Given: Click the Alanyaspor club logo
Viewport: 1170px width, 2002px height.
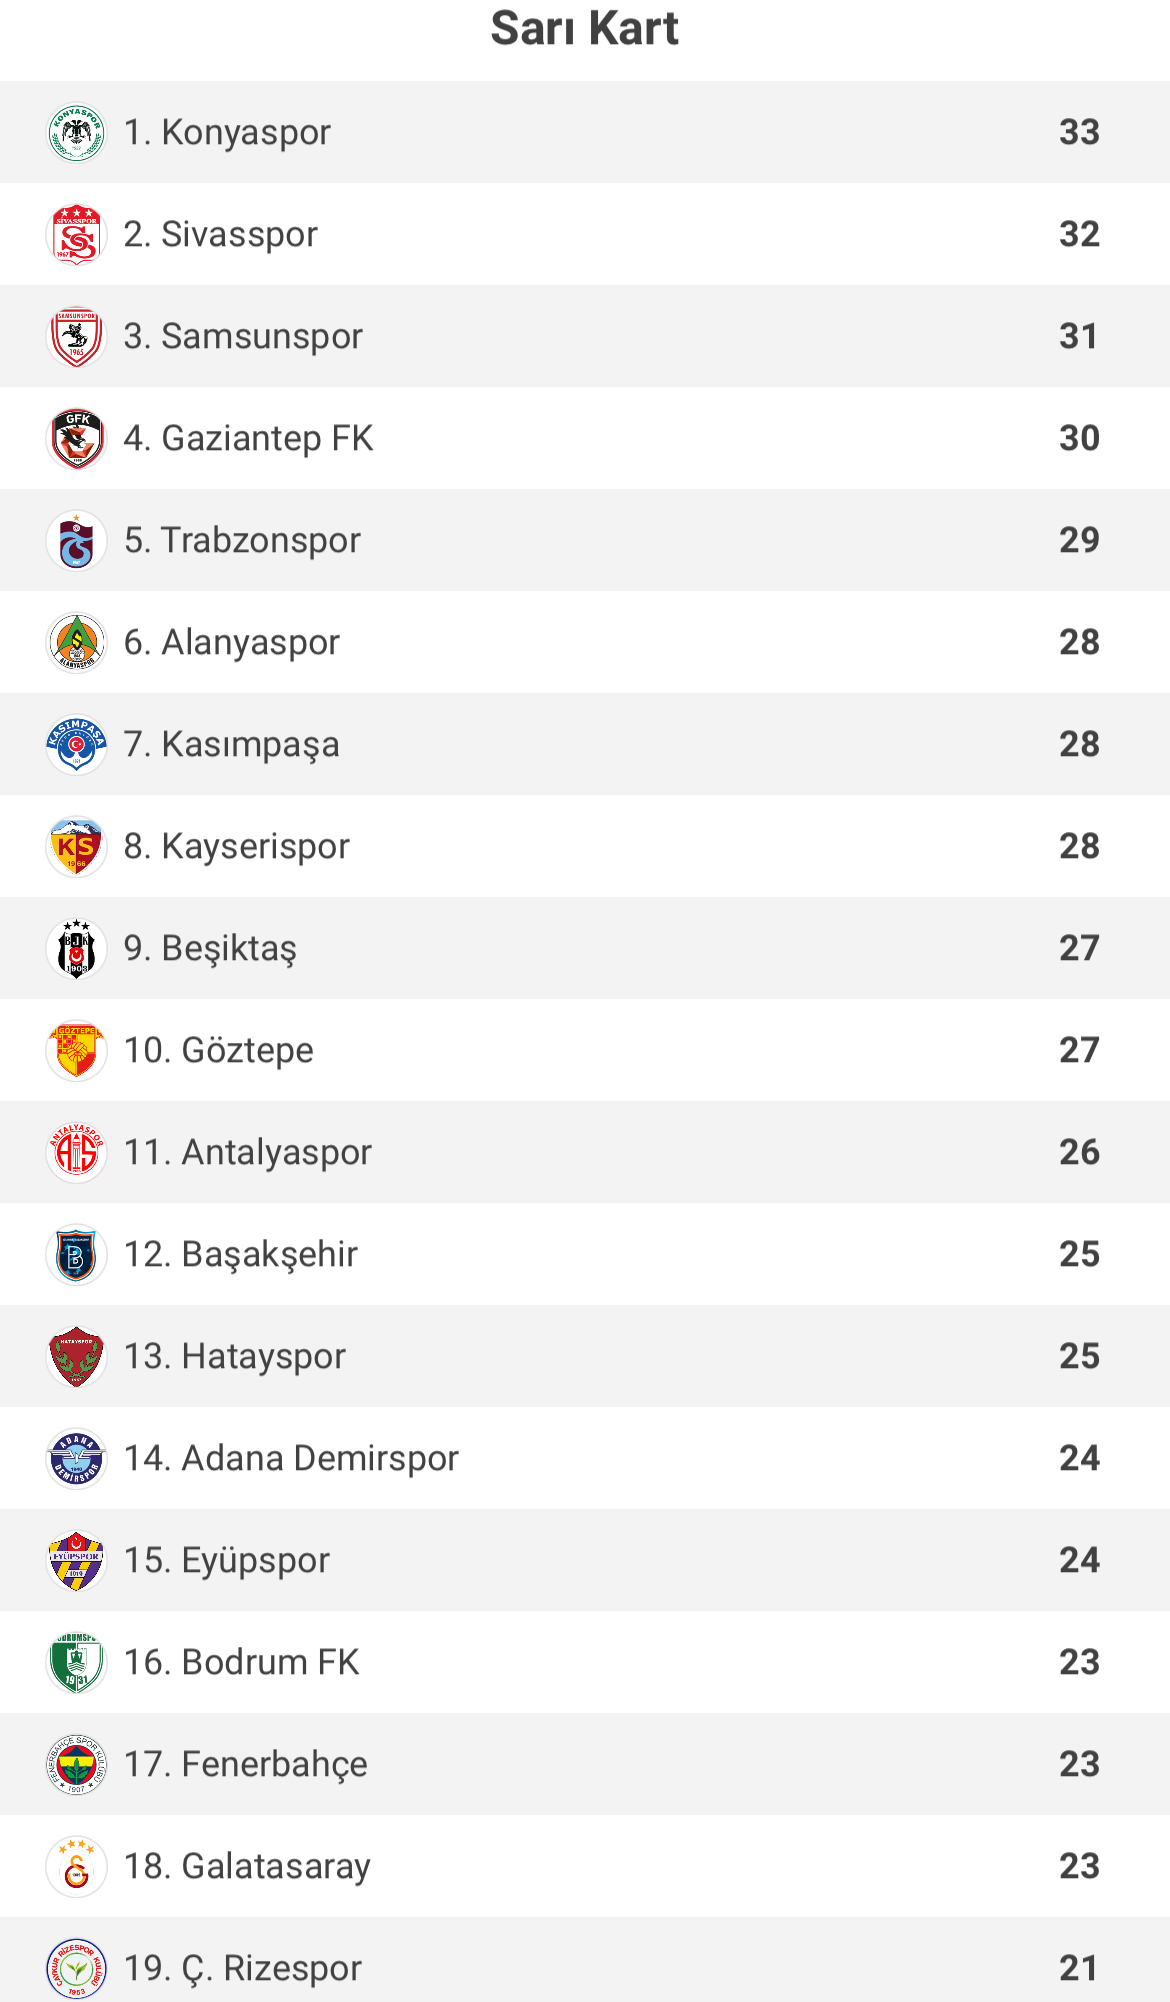Looking at the screenshot, I should (77, 642).
